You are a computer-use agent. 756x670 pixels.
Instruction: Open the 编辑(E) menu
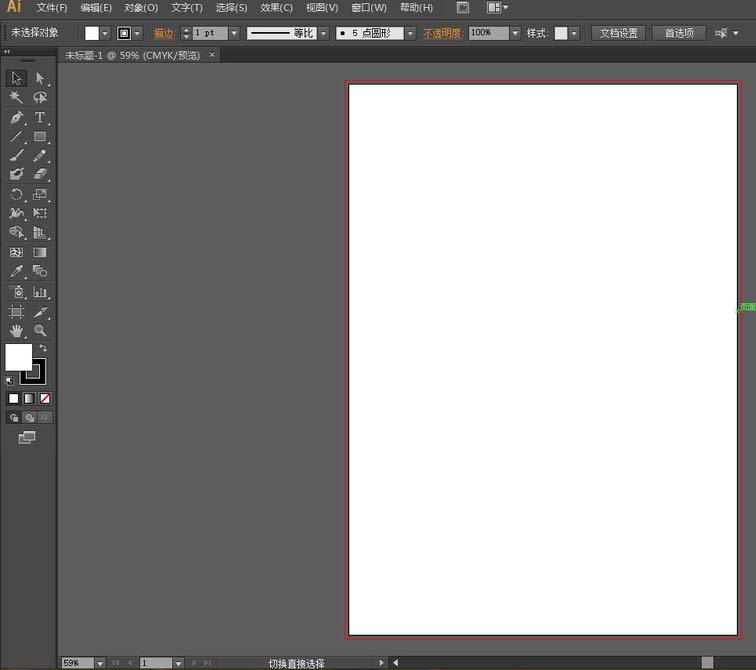(x=96, y=8)
